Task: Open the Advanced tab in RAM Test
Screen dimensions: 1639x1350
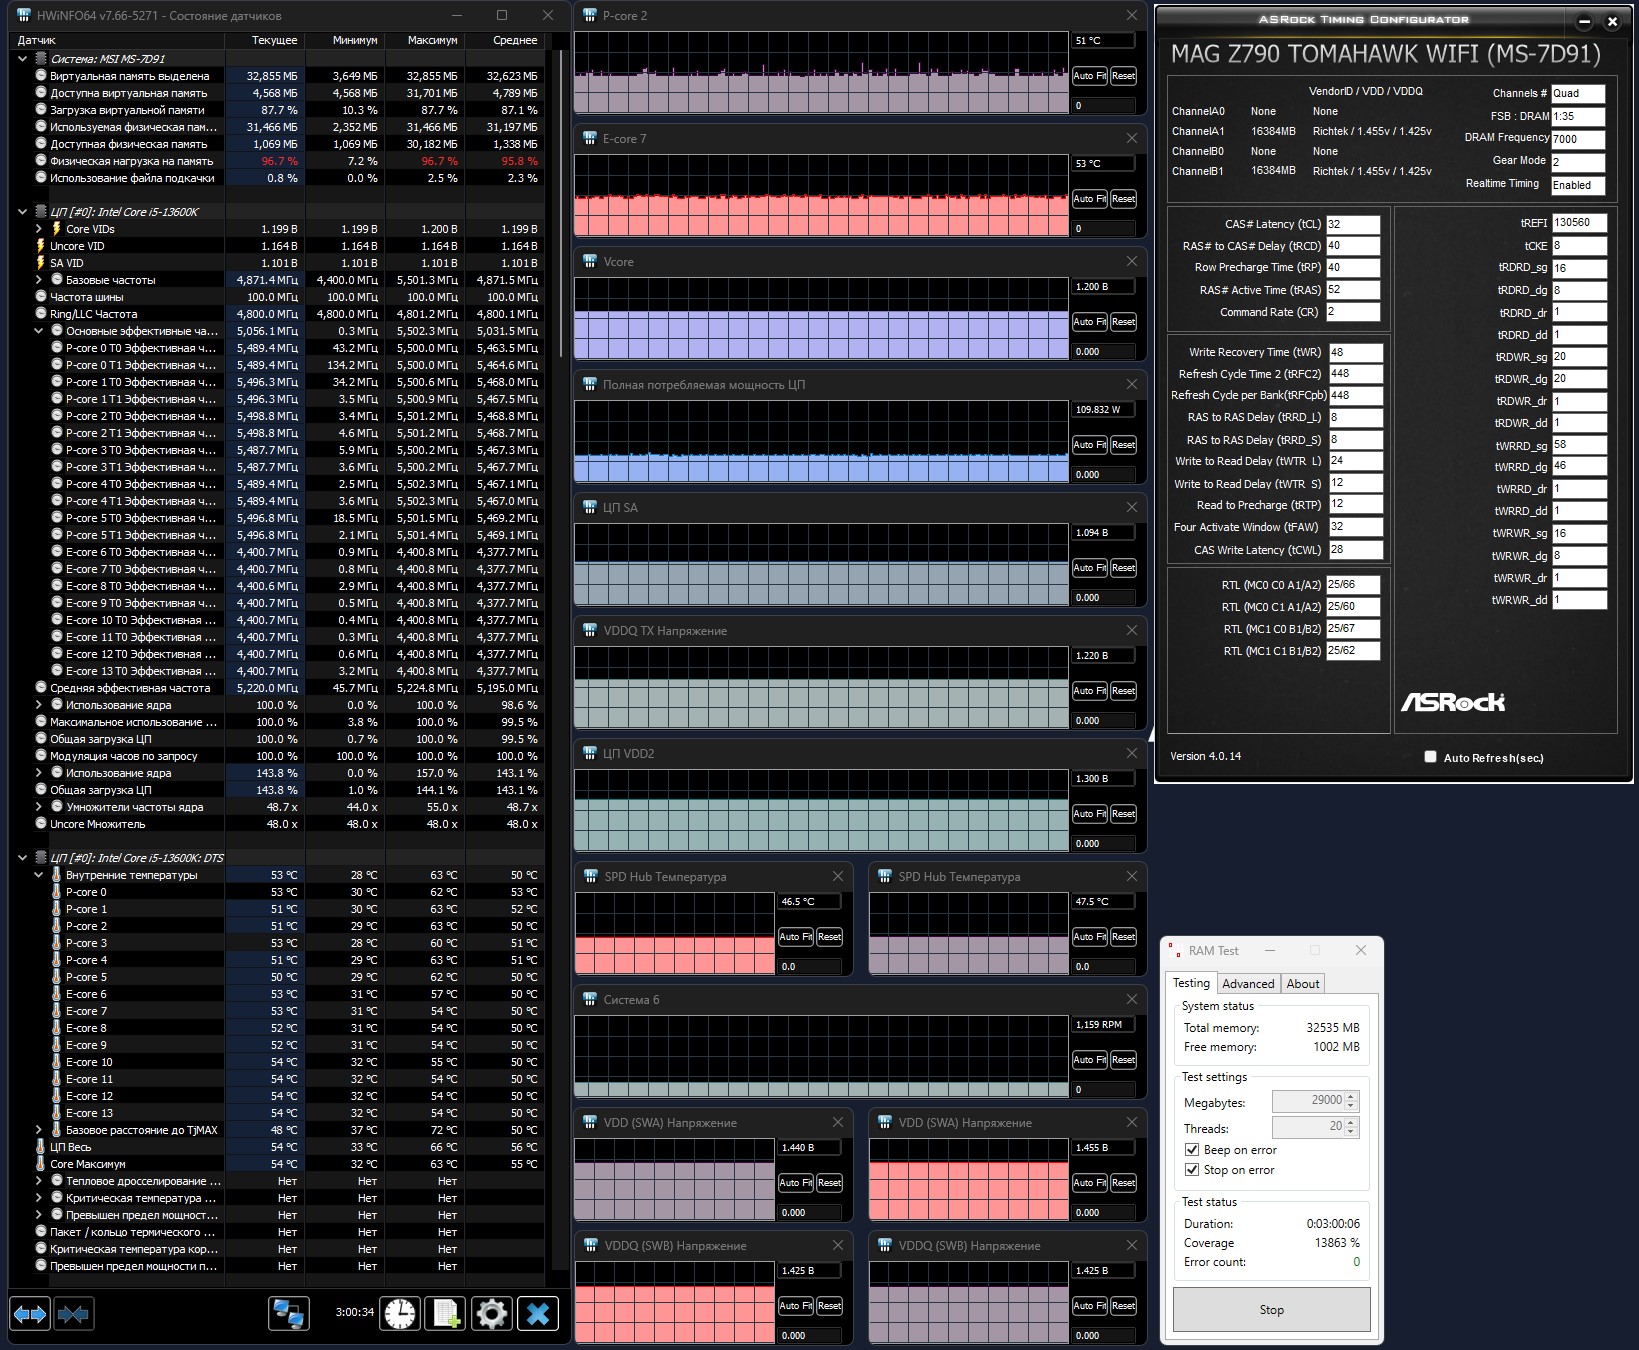Action: coord(1248,984)
